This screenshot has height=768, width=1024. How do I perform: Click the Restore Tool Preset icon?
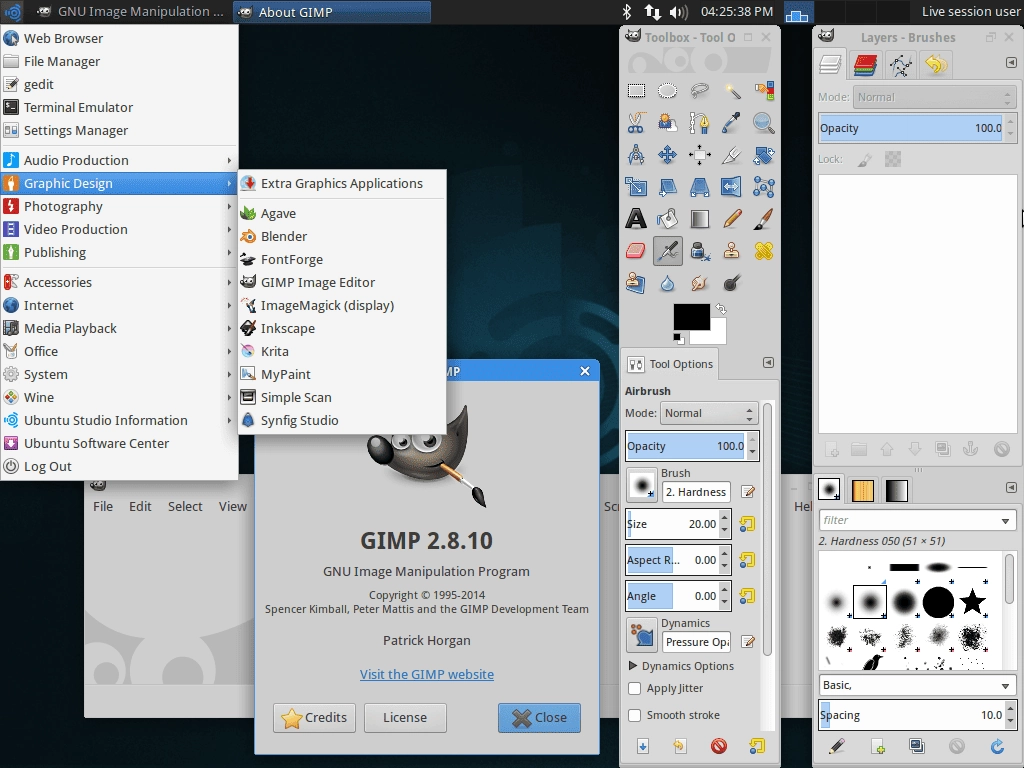[680, 746]
